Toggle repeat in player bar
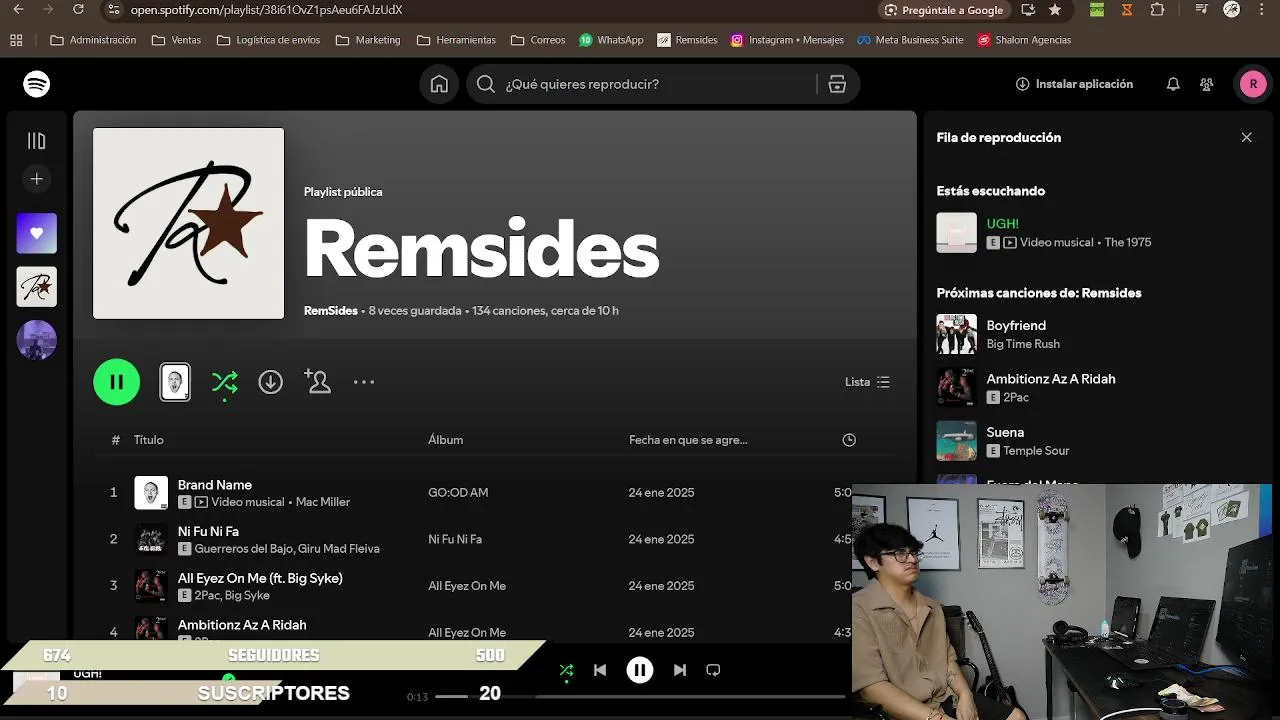This screenshot has width=1280, height=720. (x=713, y=670)
